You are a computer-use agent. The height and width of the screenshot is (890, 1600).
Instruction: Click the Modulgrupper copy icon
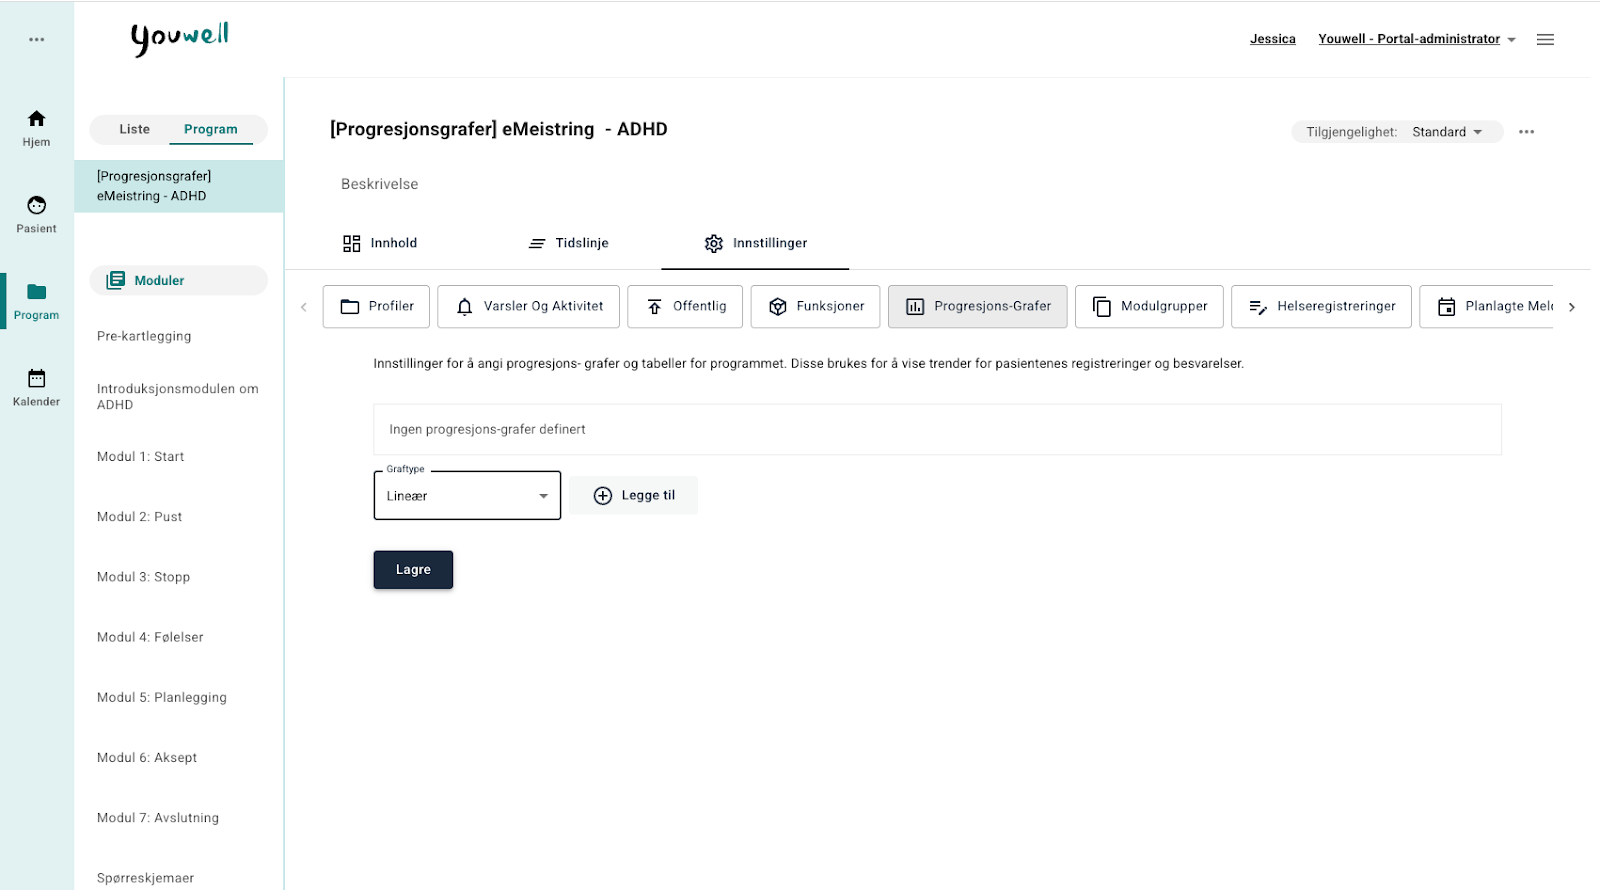pyautogui.click(x=1102, y=307)
